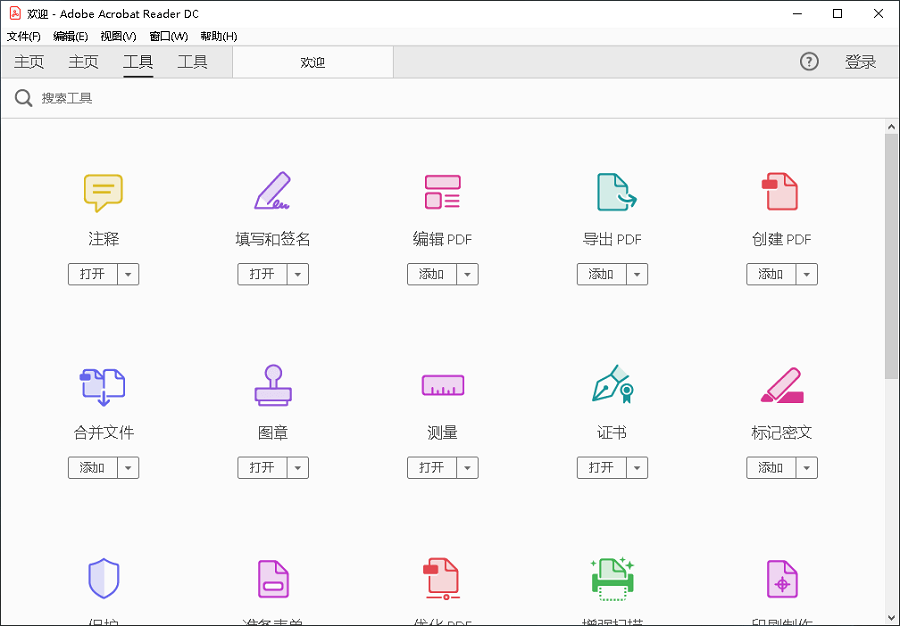Expand the dropdown next to 标记密文 添加
Image resolution: width=900 pixels, height=626 pixels.
[x=806, y=467]
